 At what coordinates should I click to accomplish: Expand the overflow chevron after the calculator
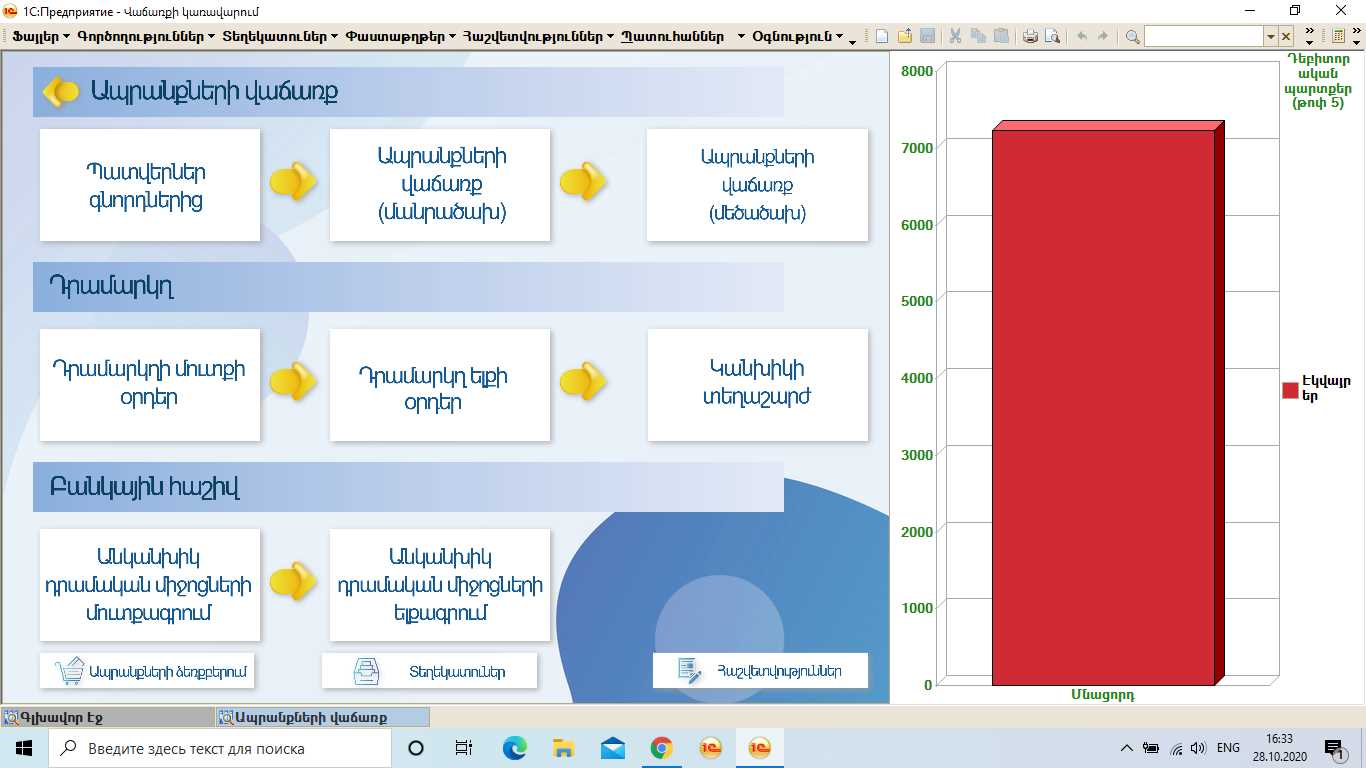tap(1357, 36)
